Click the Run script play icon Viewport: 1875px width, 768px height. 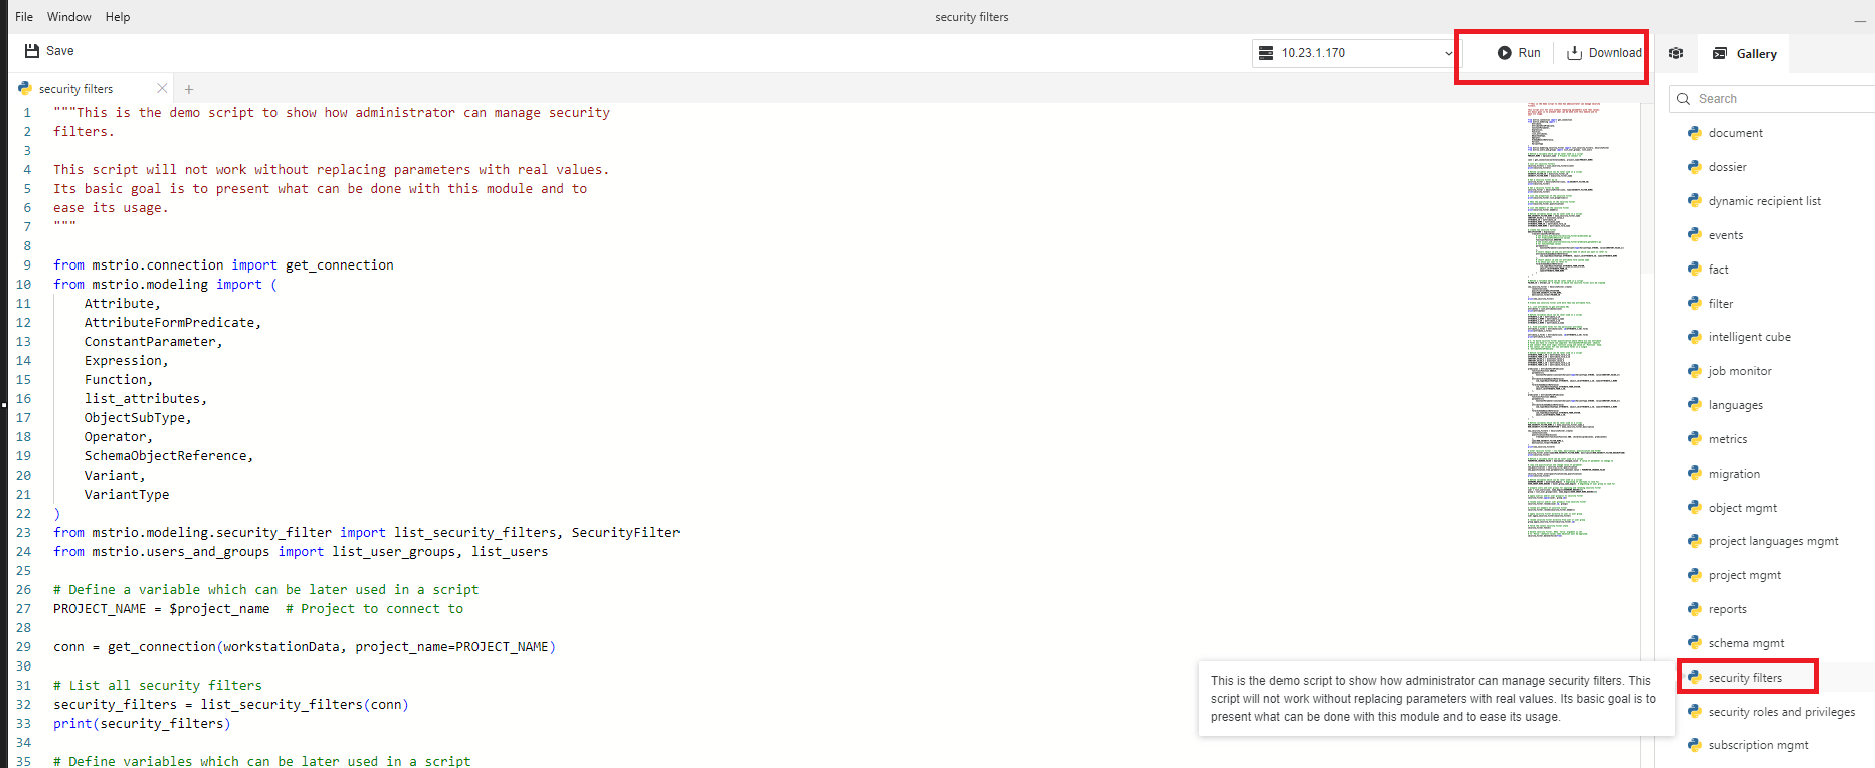1504,53
